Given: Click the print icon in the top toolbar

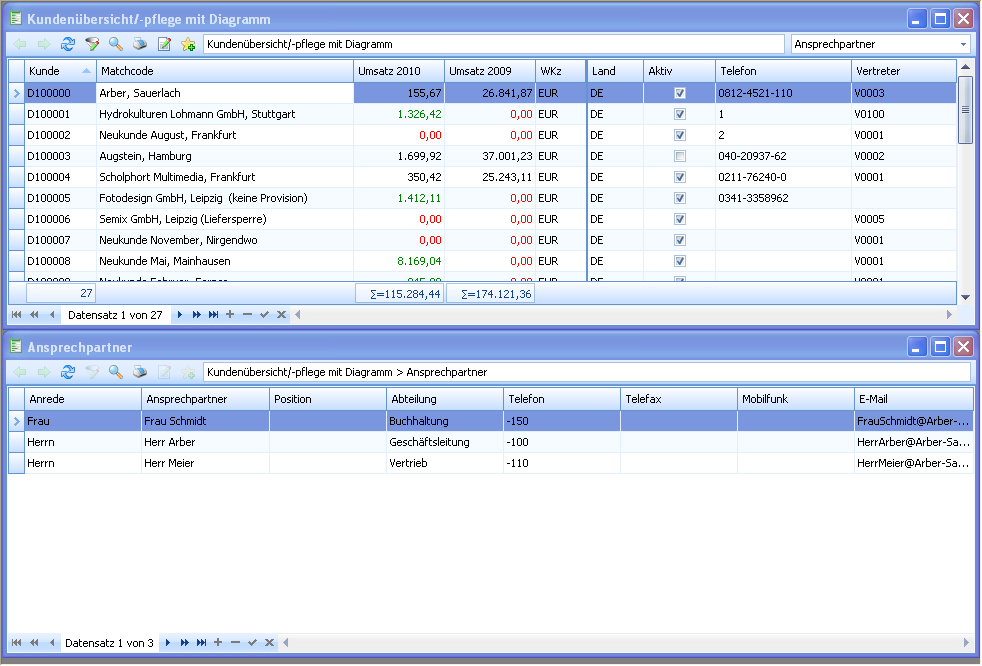Looking at the screenshot, I should click(140, 44).
